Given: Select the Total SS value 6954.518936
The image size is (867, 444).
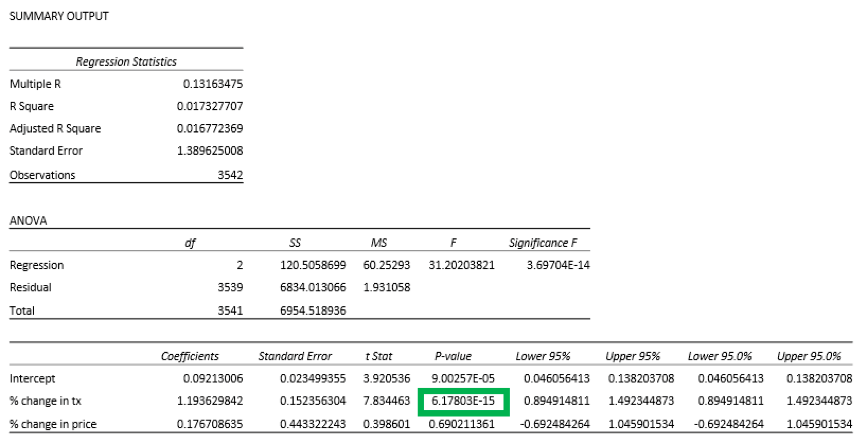Looking at the screenshot, I should click(x=313, y=310).
